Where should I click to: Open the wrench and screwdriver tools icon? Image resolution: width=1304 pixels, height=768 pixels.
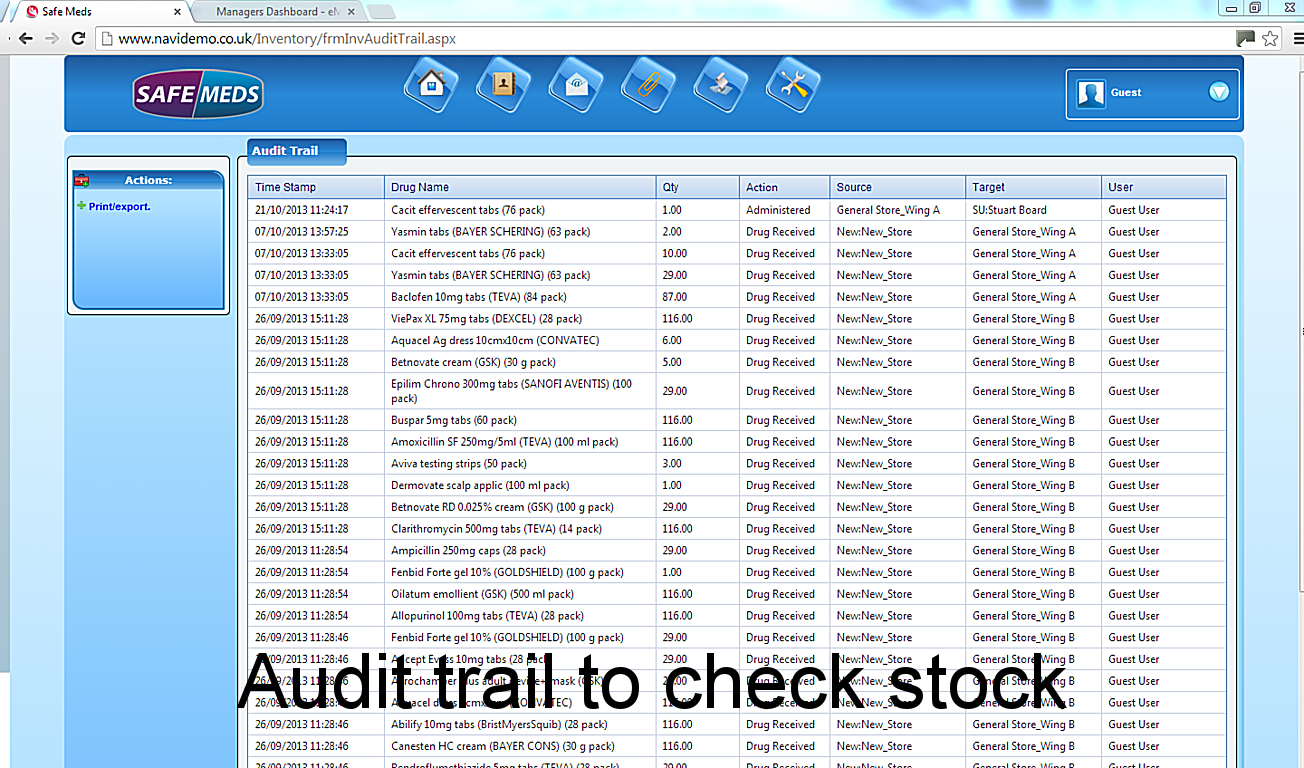(793, 86)
